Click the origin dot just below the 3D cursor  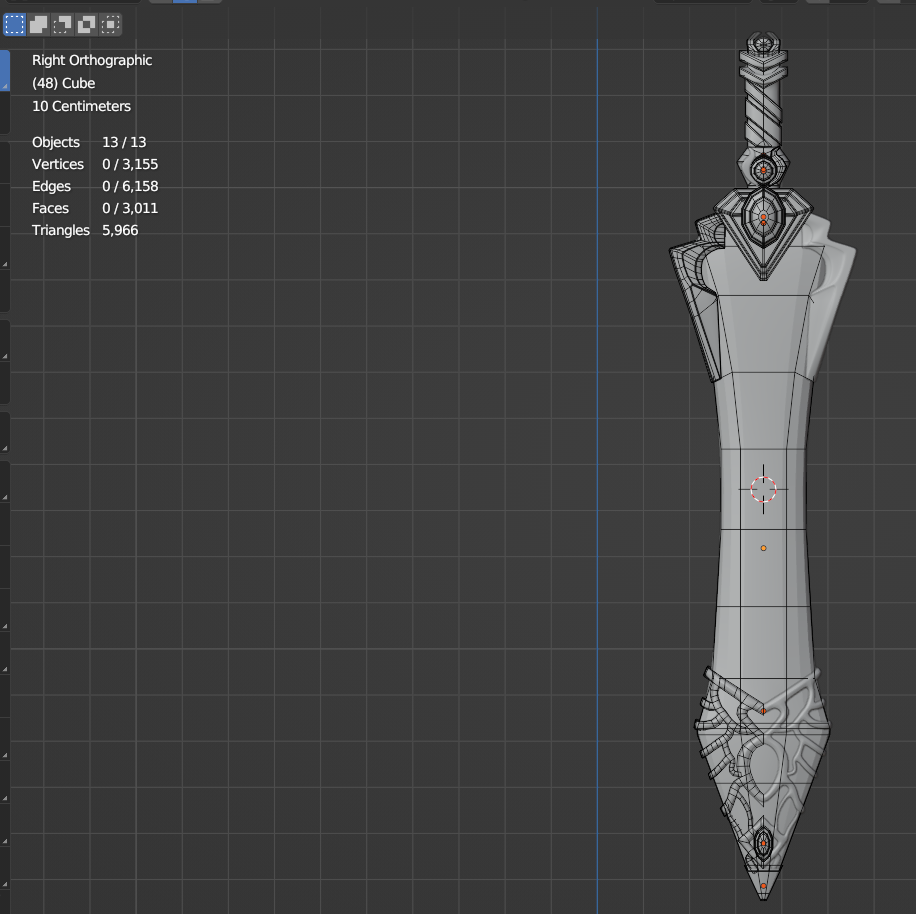[763, 548]
